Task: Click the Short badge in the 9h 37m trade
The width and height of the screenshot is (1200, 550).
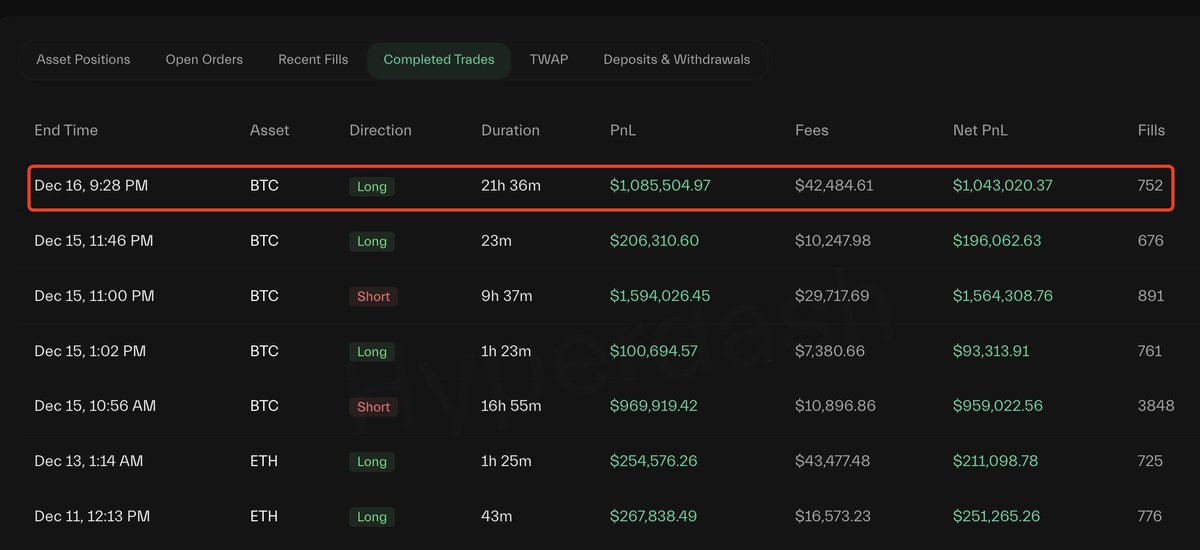Action: pyautogui.click(x=373, y=297)
